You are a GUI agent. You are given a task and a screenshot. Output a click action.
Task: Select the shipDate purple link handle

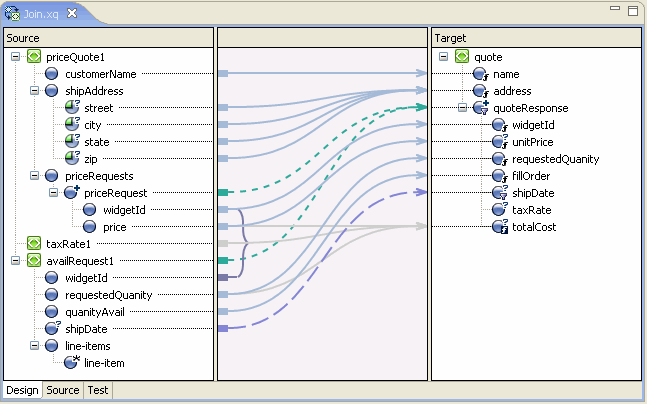coord(223,328)
